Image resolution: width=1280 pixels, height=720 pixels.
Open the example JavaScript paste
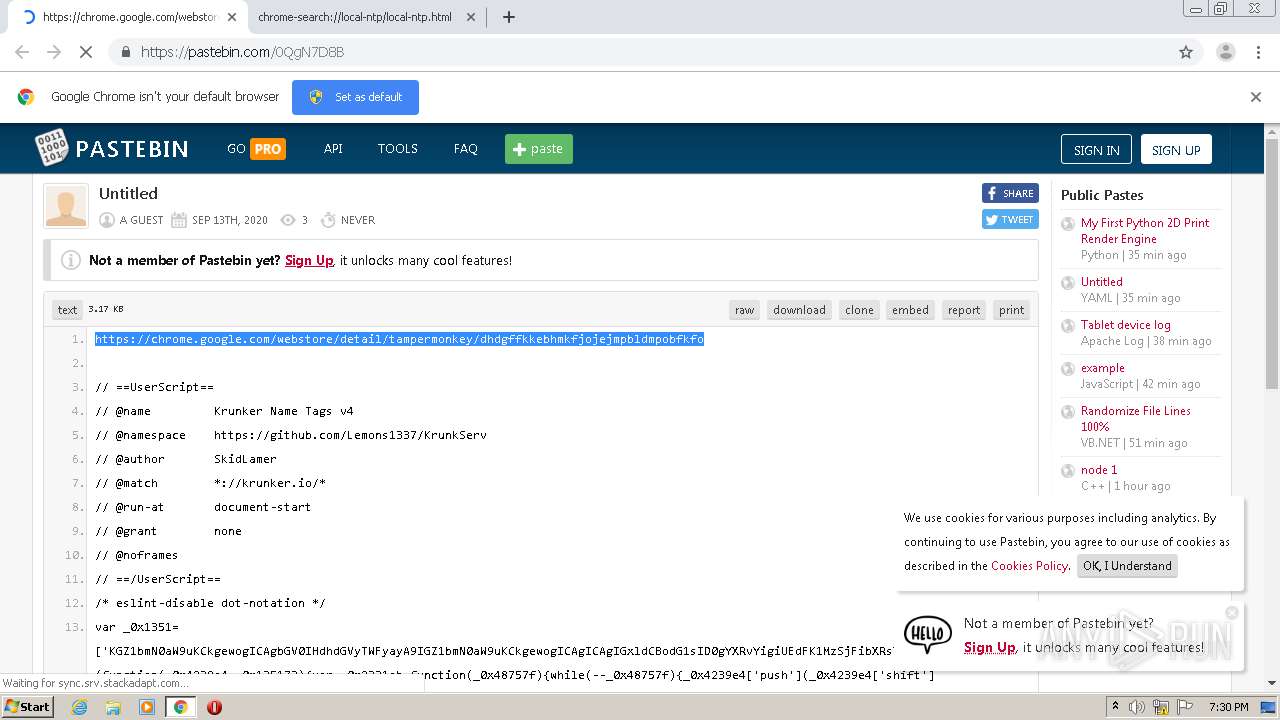pyautogui.click(x=1102, y=368)
